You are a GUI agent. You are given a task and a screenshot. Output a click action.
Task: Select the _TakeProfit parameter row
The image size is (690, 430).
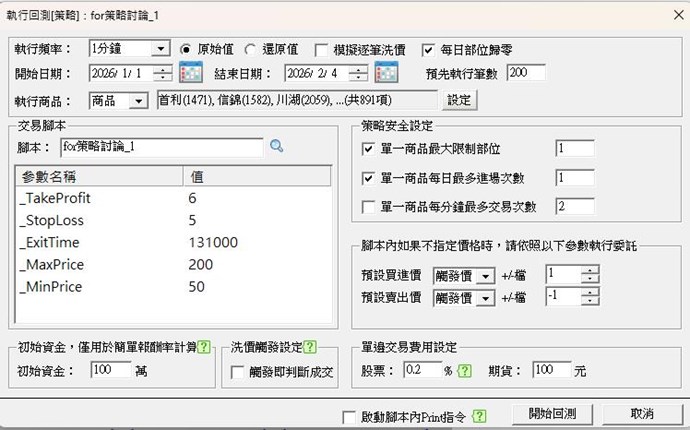100,198
